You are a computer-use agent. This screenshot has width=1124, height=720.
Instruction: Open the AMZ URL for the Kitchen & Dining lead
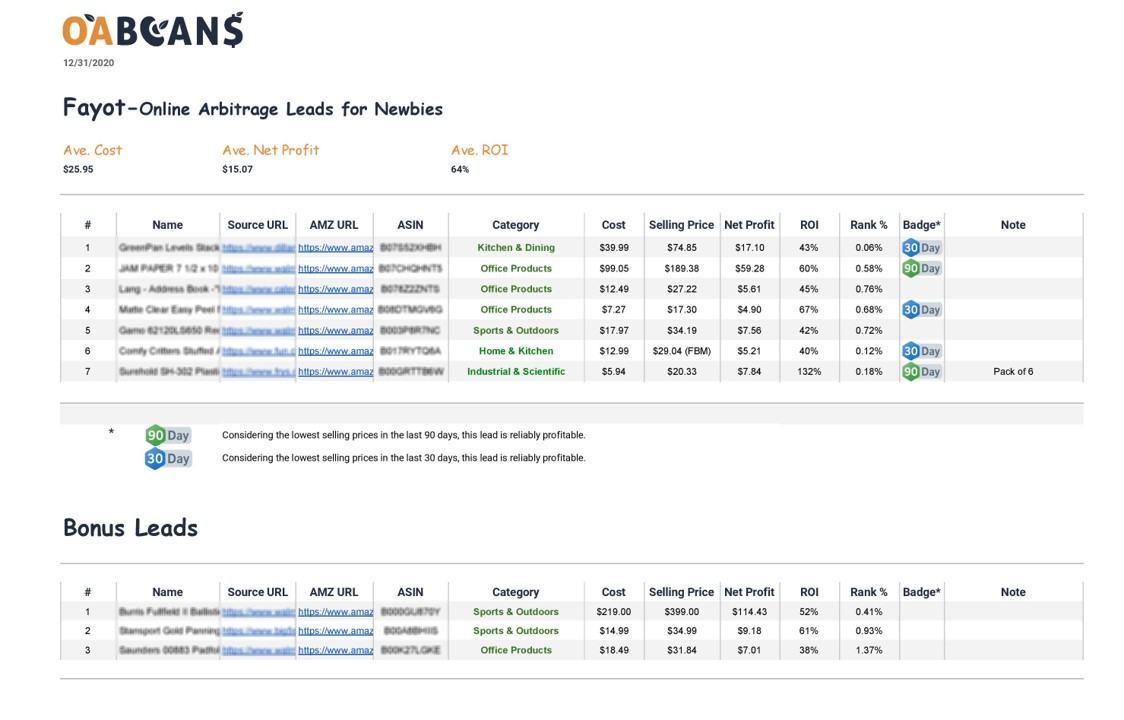point(335,248)
